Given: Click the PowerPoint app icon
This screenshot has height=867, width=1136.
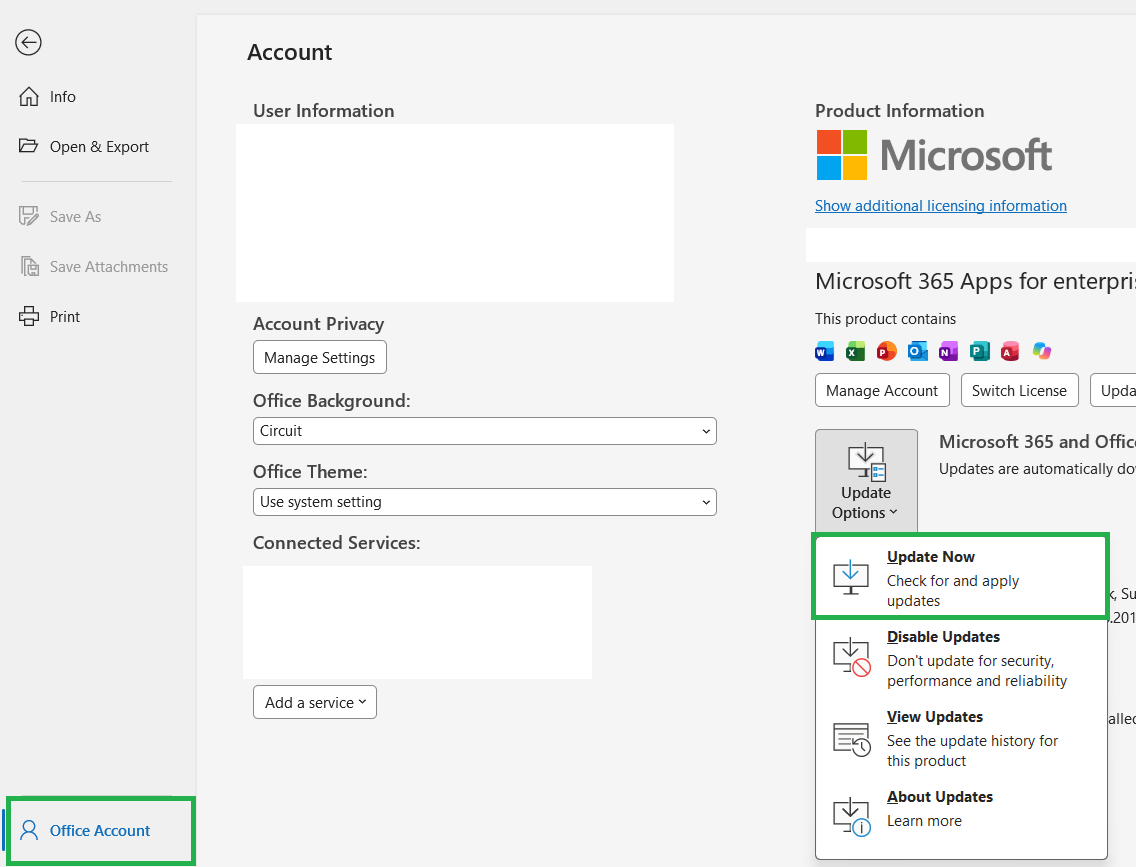Looking at the screenshot, I should 887,351.
